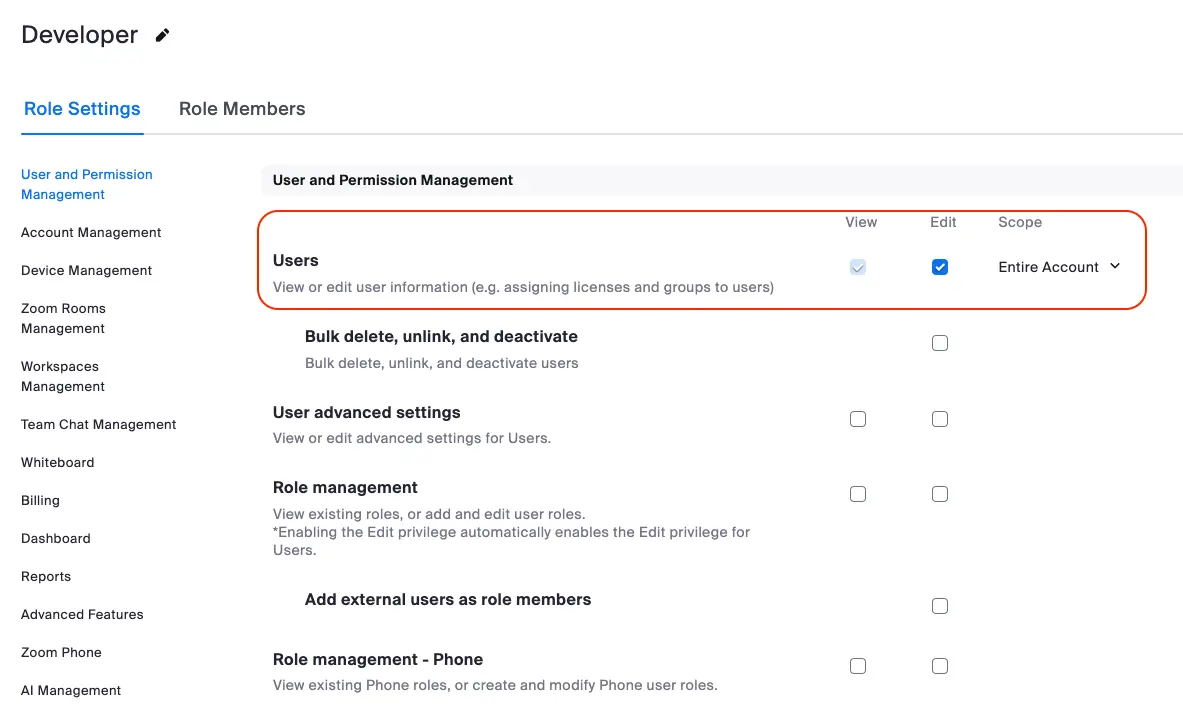Open Team Chat Management settings

98,424
